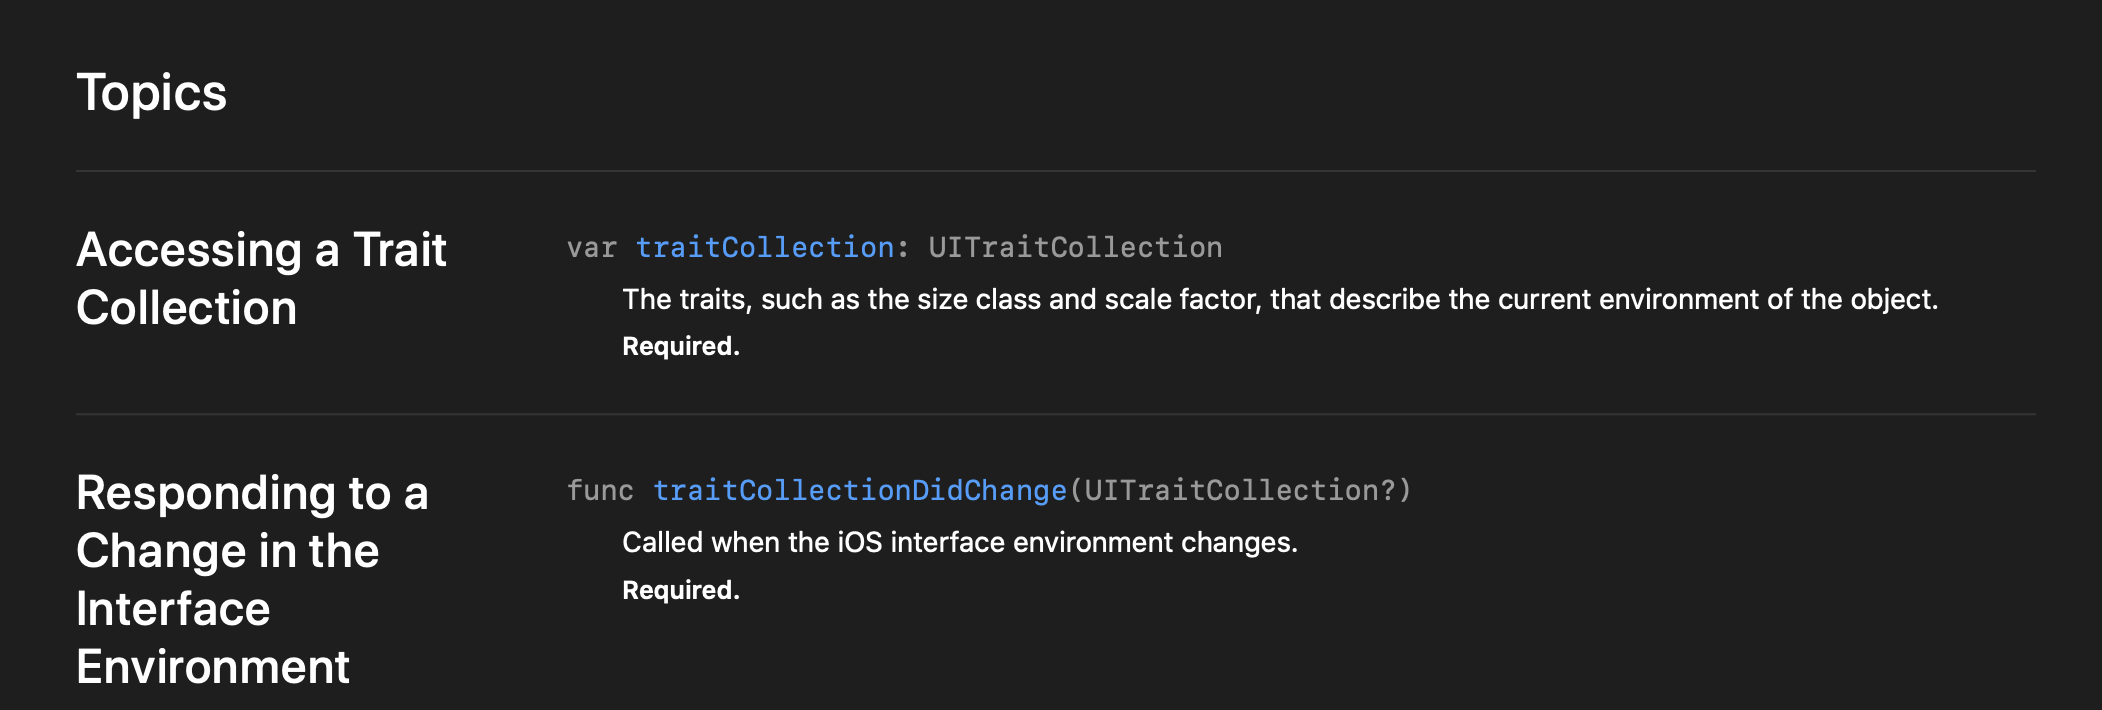Click Required label under traitCollectionDidChange description
Image resolution: width=2102 pixels, height=710 pixels.
tap(681, 590)
